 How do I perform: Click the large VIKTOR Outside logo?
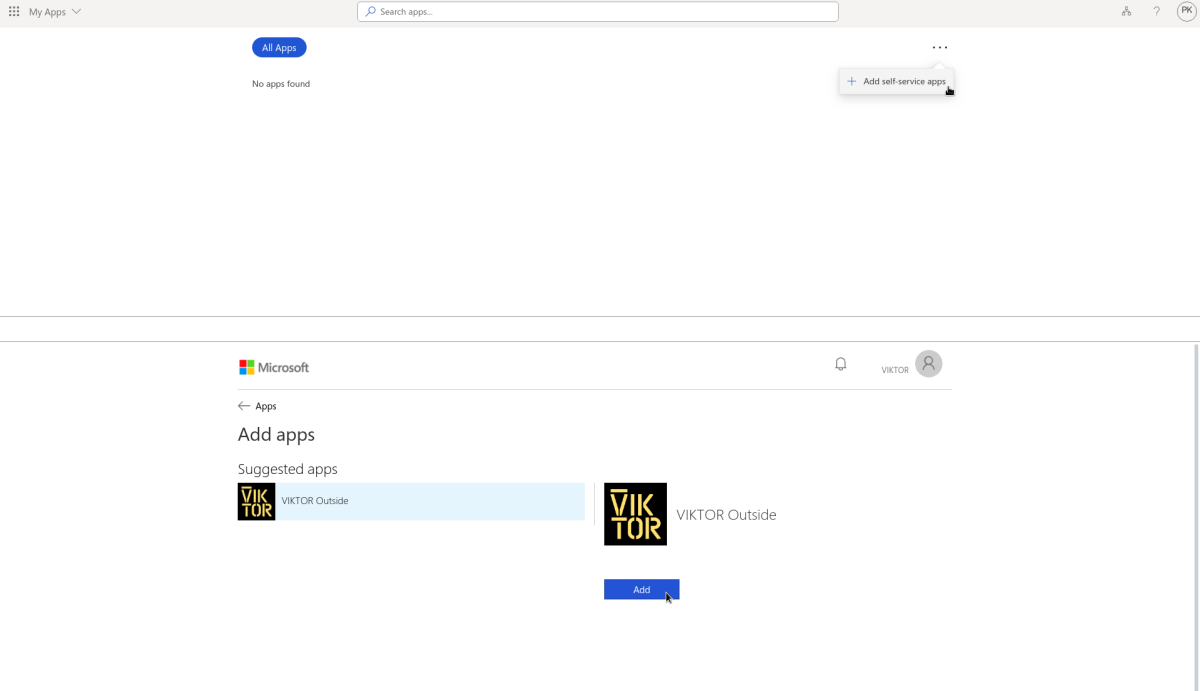(635, 514)
